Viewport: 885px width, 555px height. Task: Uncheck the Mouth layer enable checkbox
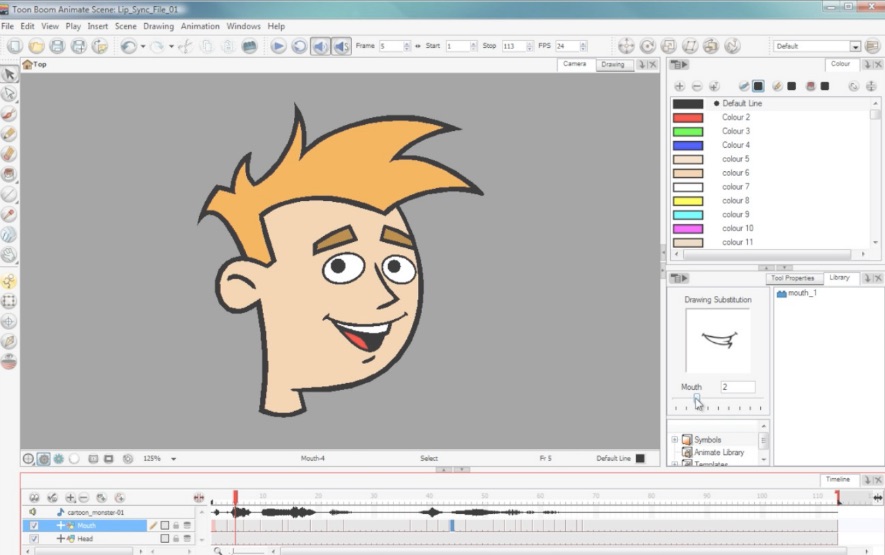pyautogui.click(x=34, y=525)
